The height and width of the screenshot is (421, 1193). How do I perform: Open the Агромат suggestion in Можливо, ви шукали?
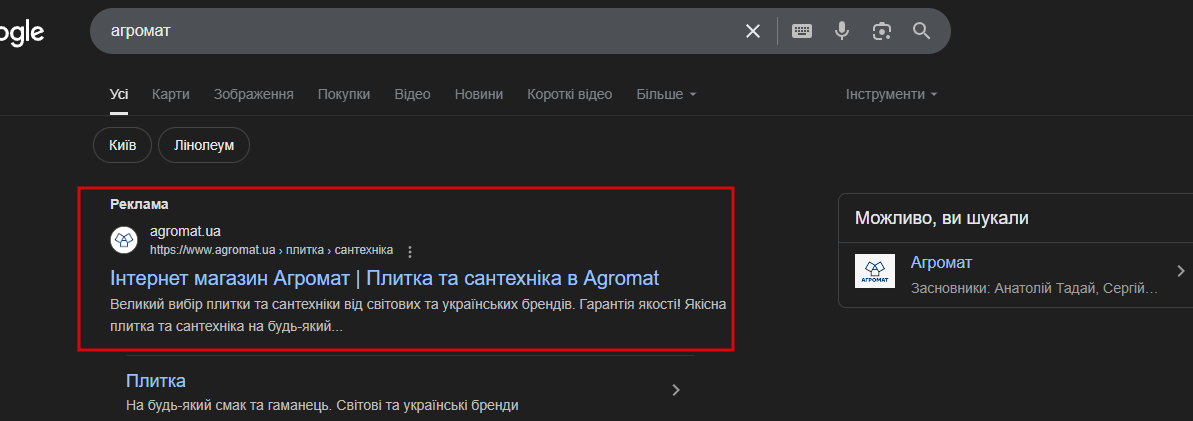(941, 263)
